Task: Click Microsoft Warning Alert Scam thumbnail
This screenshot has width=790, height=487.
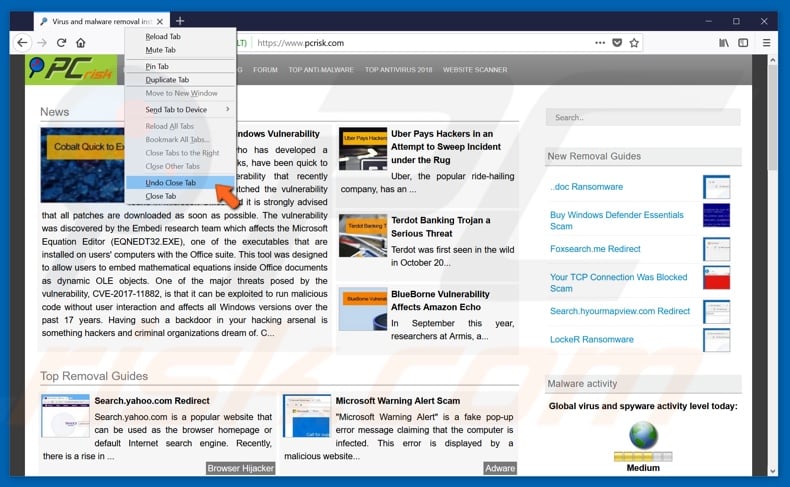Action: point(307,415)
